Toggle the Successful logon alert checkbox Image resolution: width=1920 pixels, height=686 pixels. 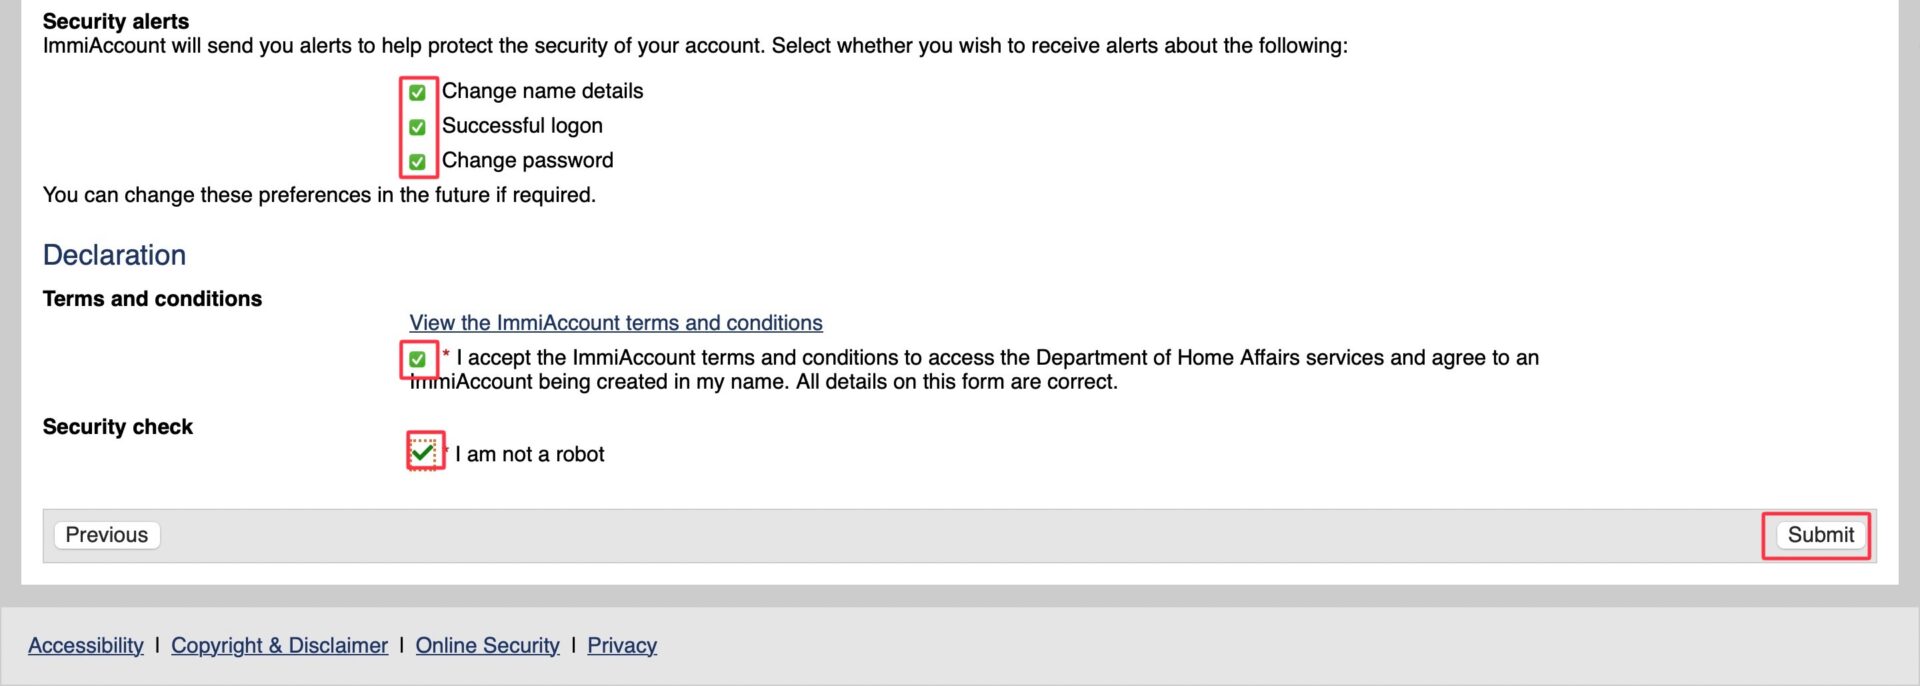coord(417,127)
